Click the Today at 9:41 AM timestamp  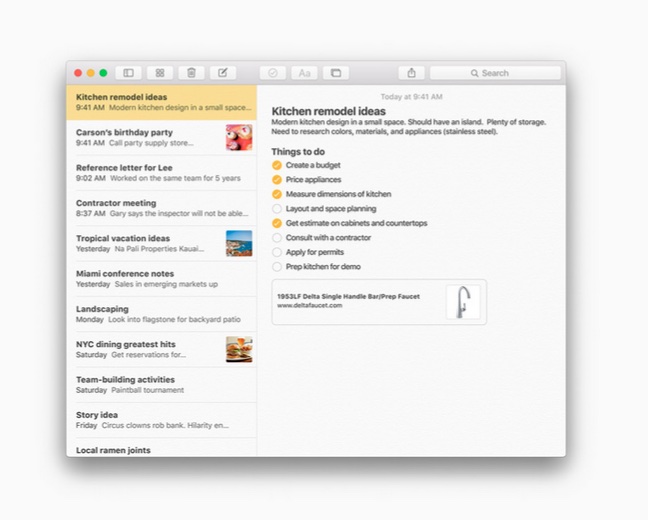(x=411, y=97)
